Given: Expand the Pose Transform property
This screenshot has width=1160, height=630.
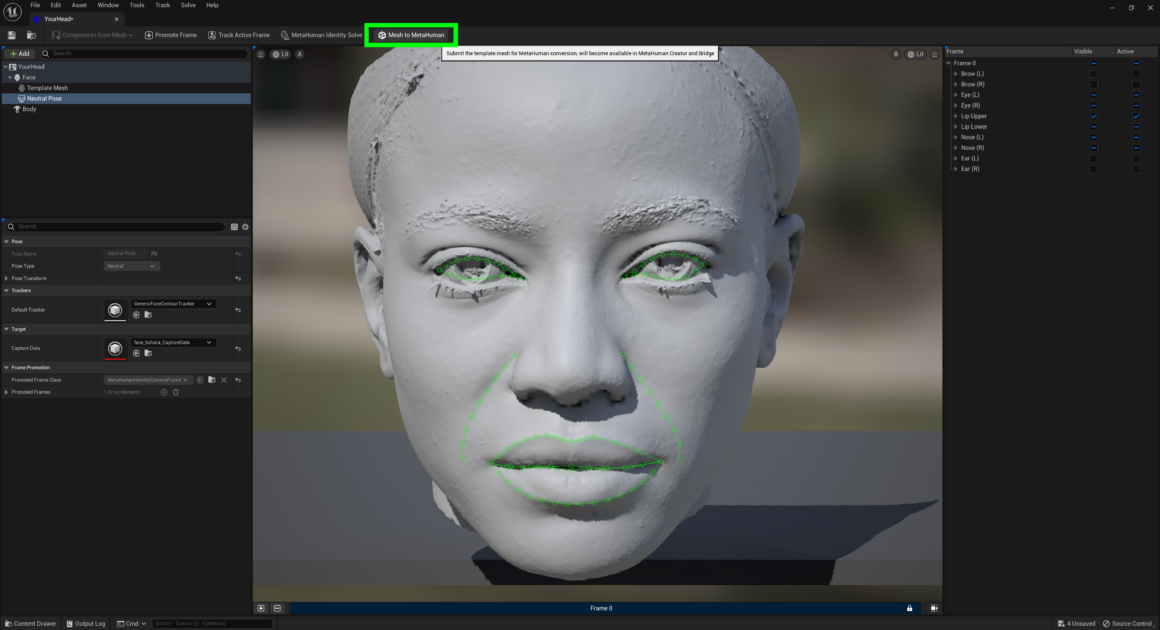Looking at the screenshot, I should tap(7, 279).
